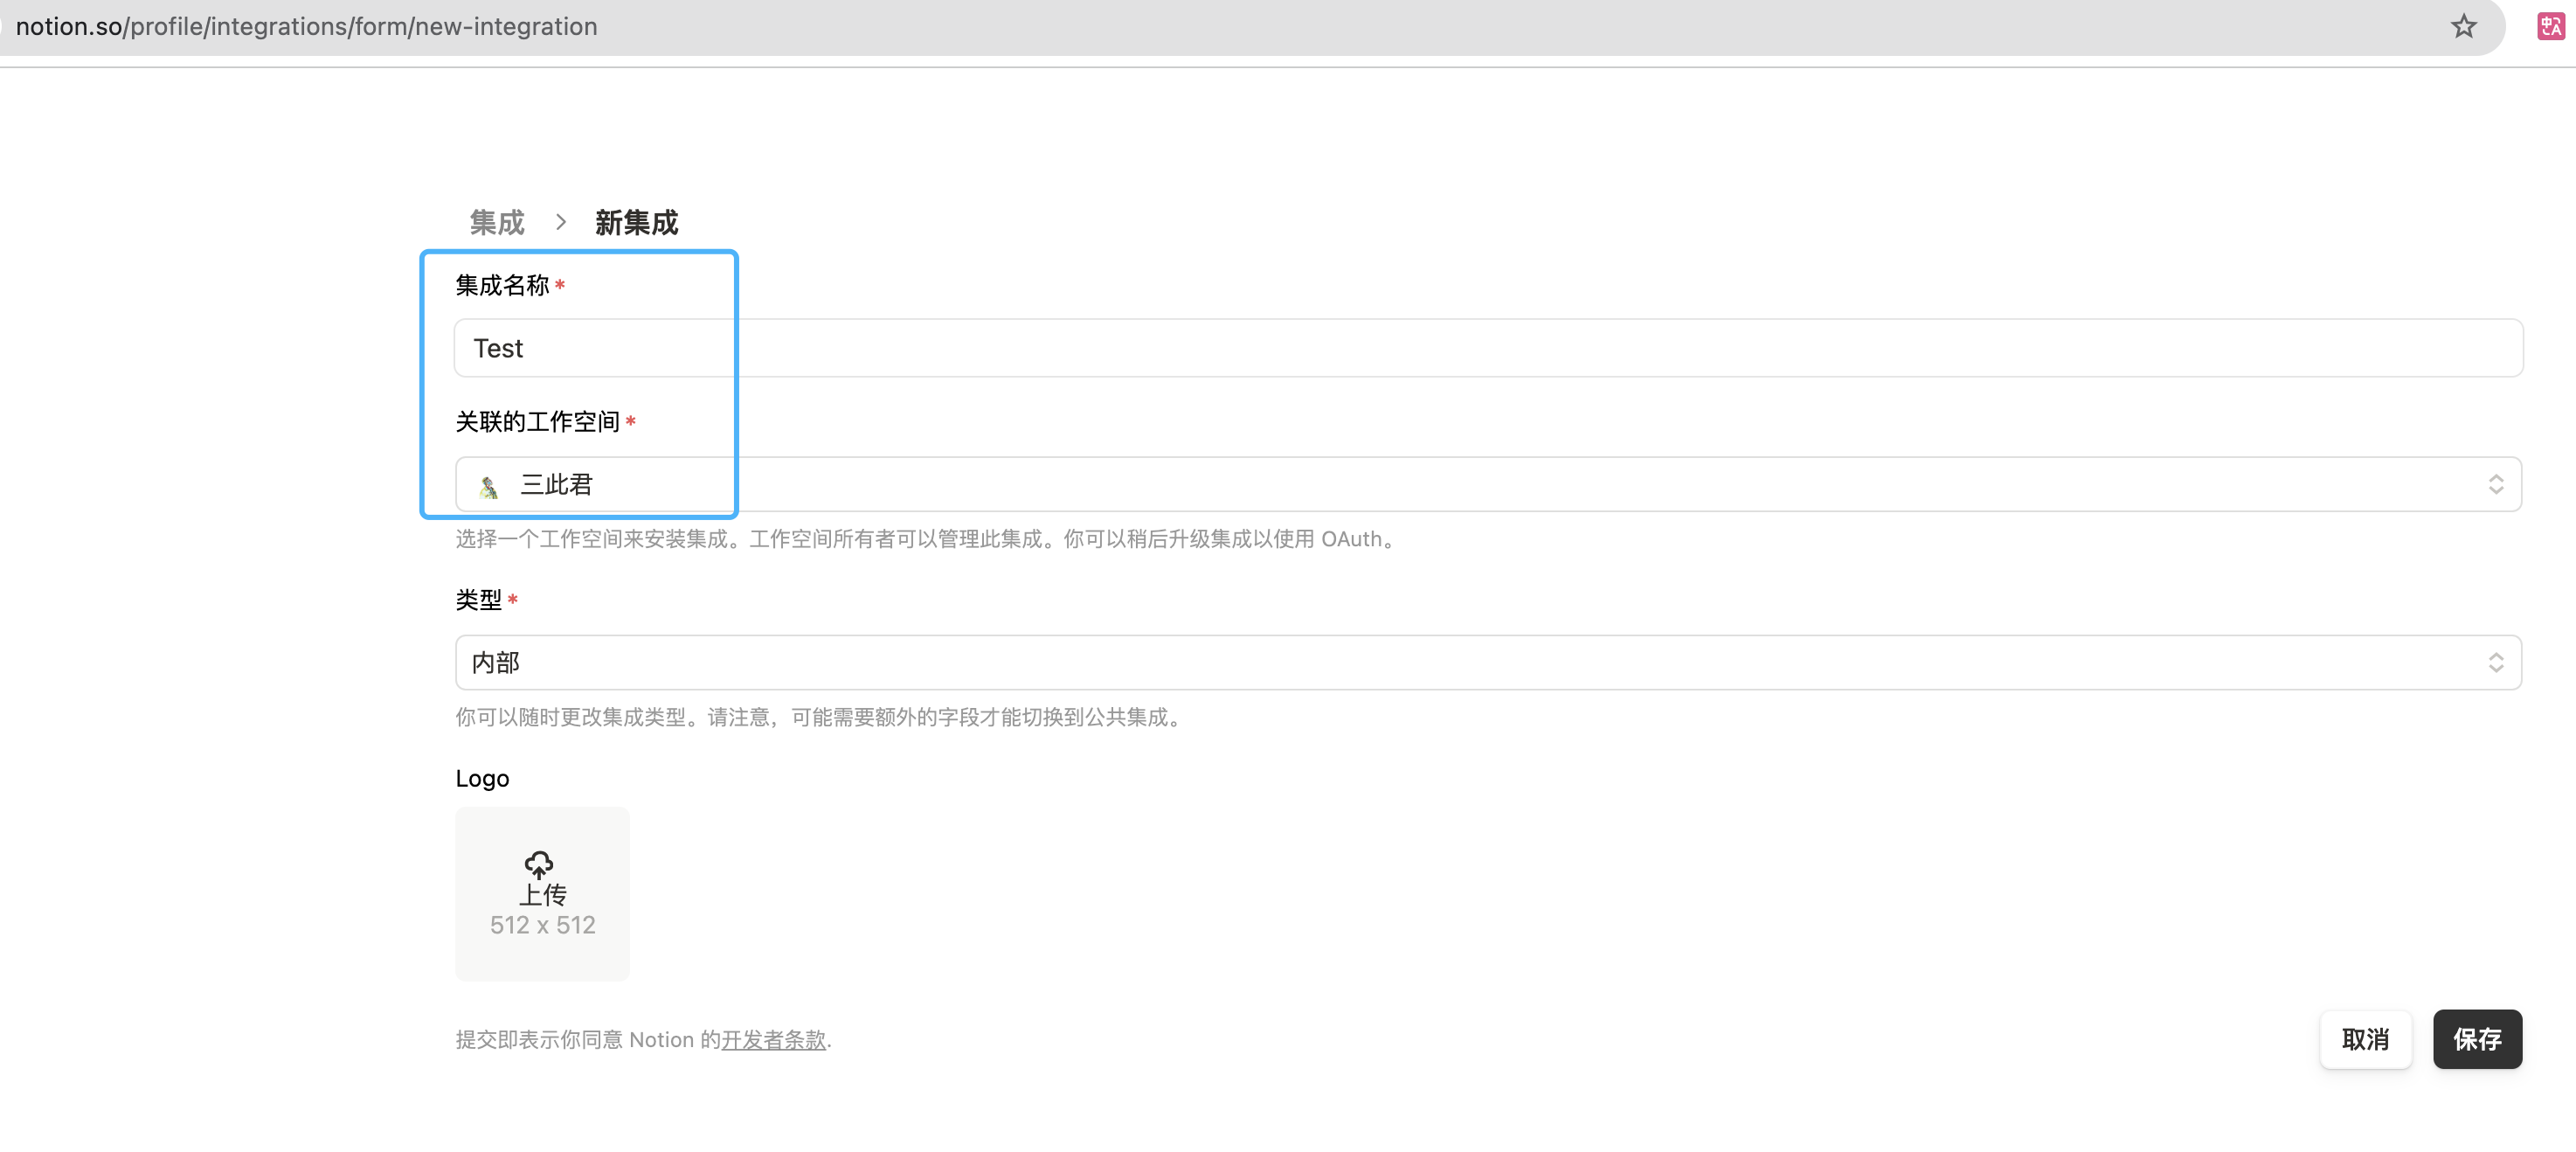Save the integration with 保存
This screenshot has width=2576, height=1152.
point(2476,1039)
